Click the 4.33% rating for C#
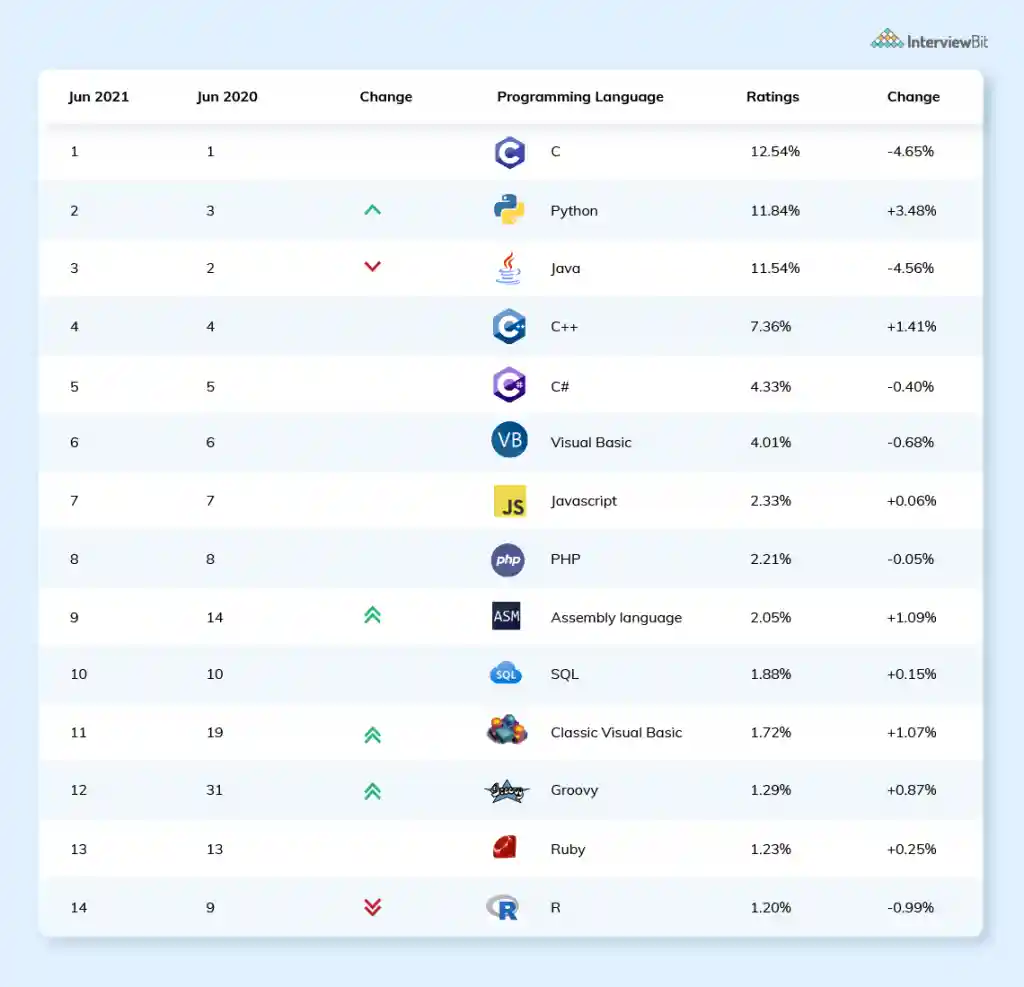The image size is (1024, 987). pyautogui.click(x=771, y=387)
